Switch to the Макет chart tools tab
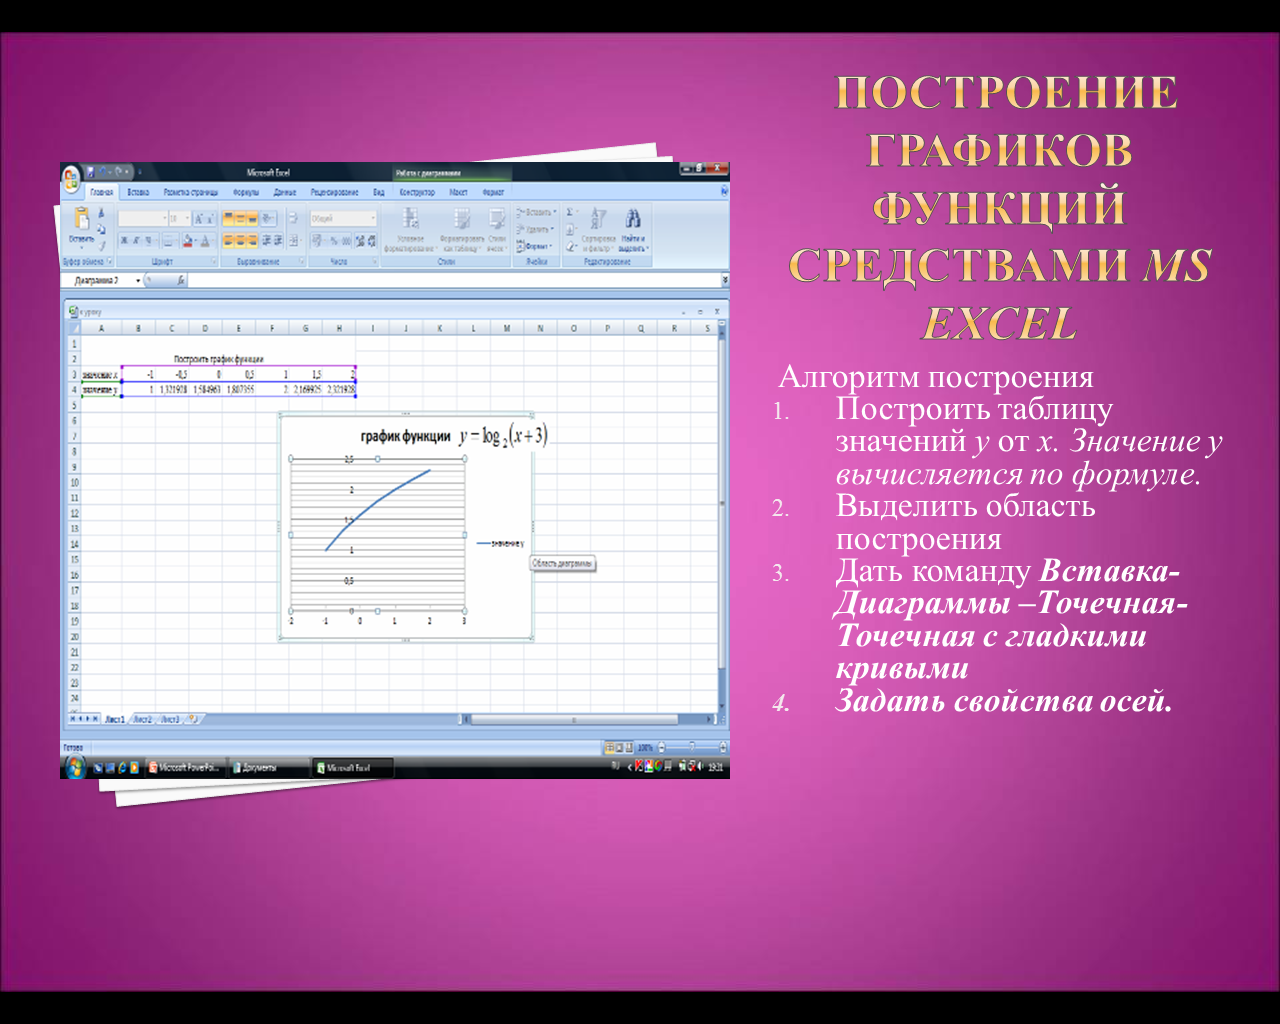The height and width of the screenshot is (1024, 1280). (458, 192)
